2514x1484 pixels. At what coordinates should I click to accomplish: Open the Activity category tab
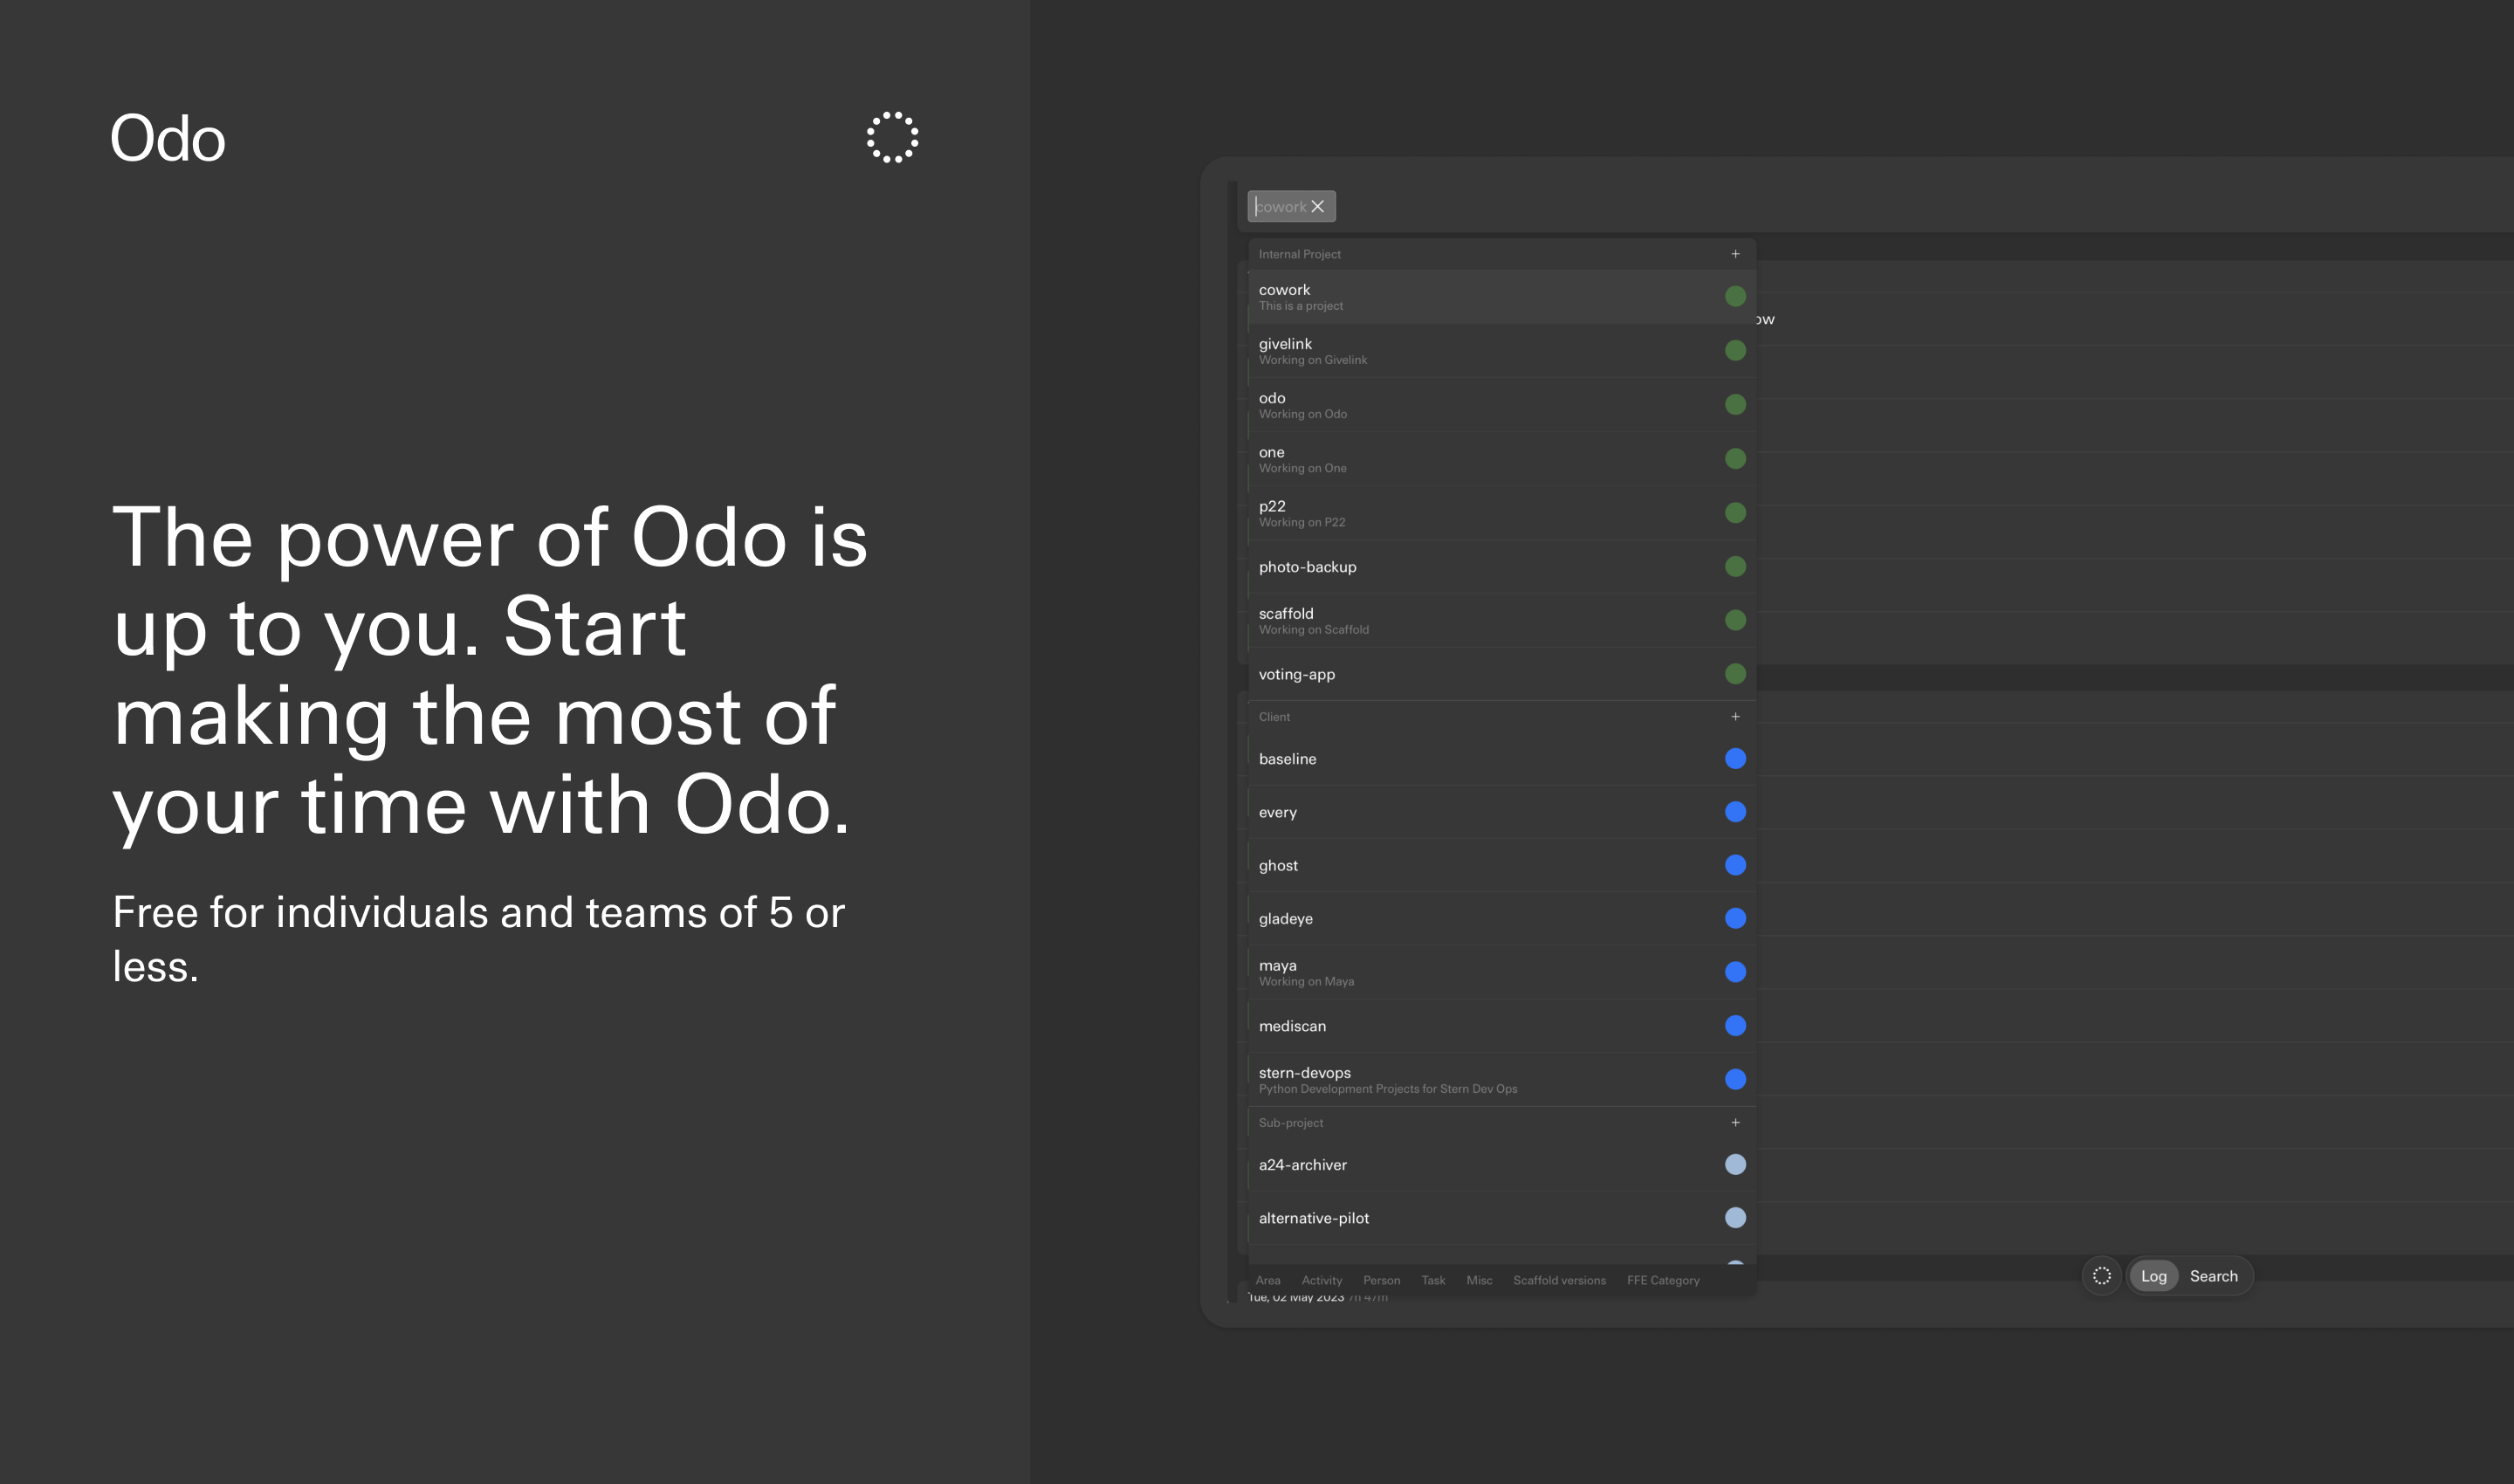(1322, 1280)
